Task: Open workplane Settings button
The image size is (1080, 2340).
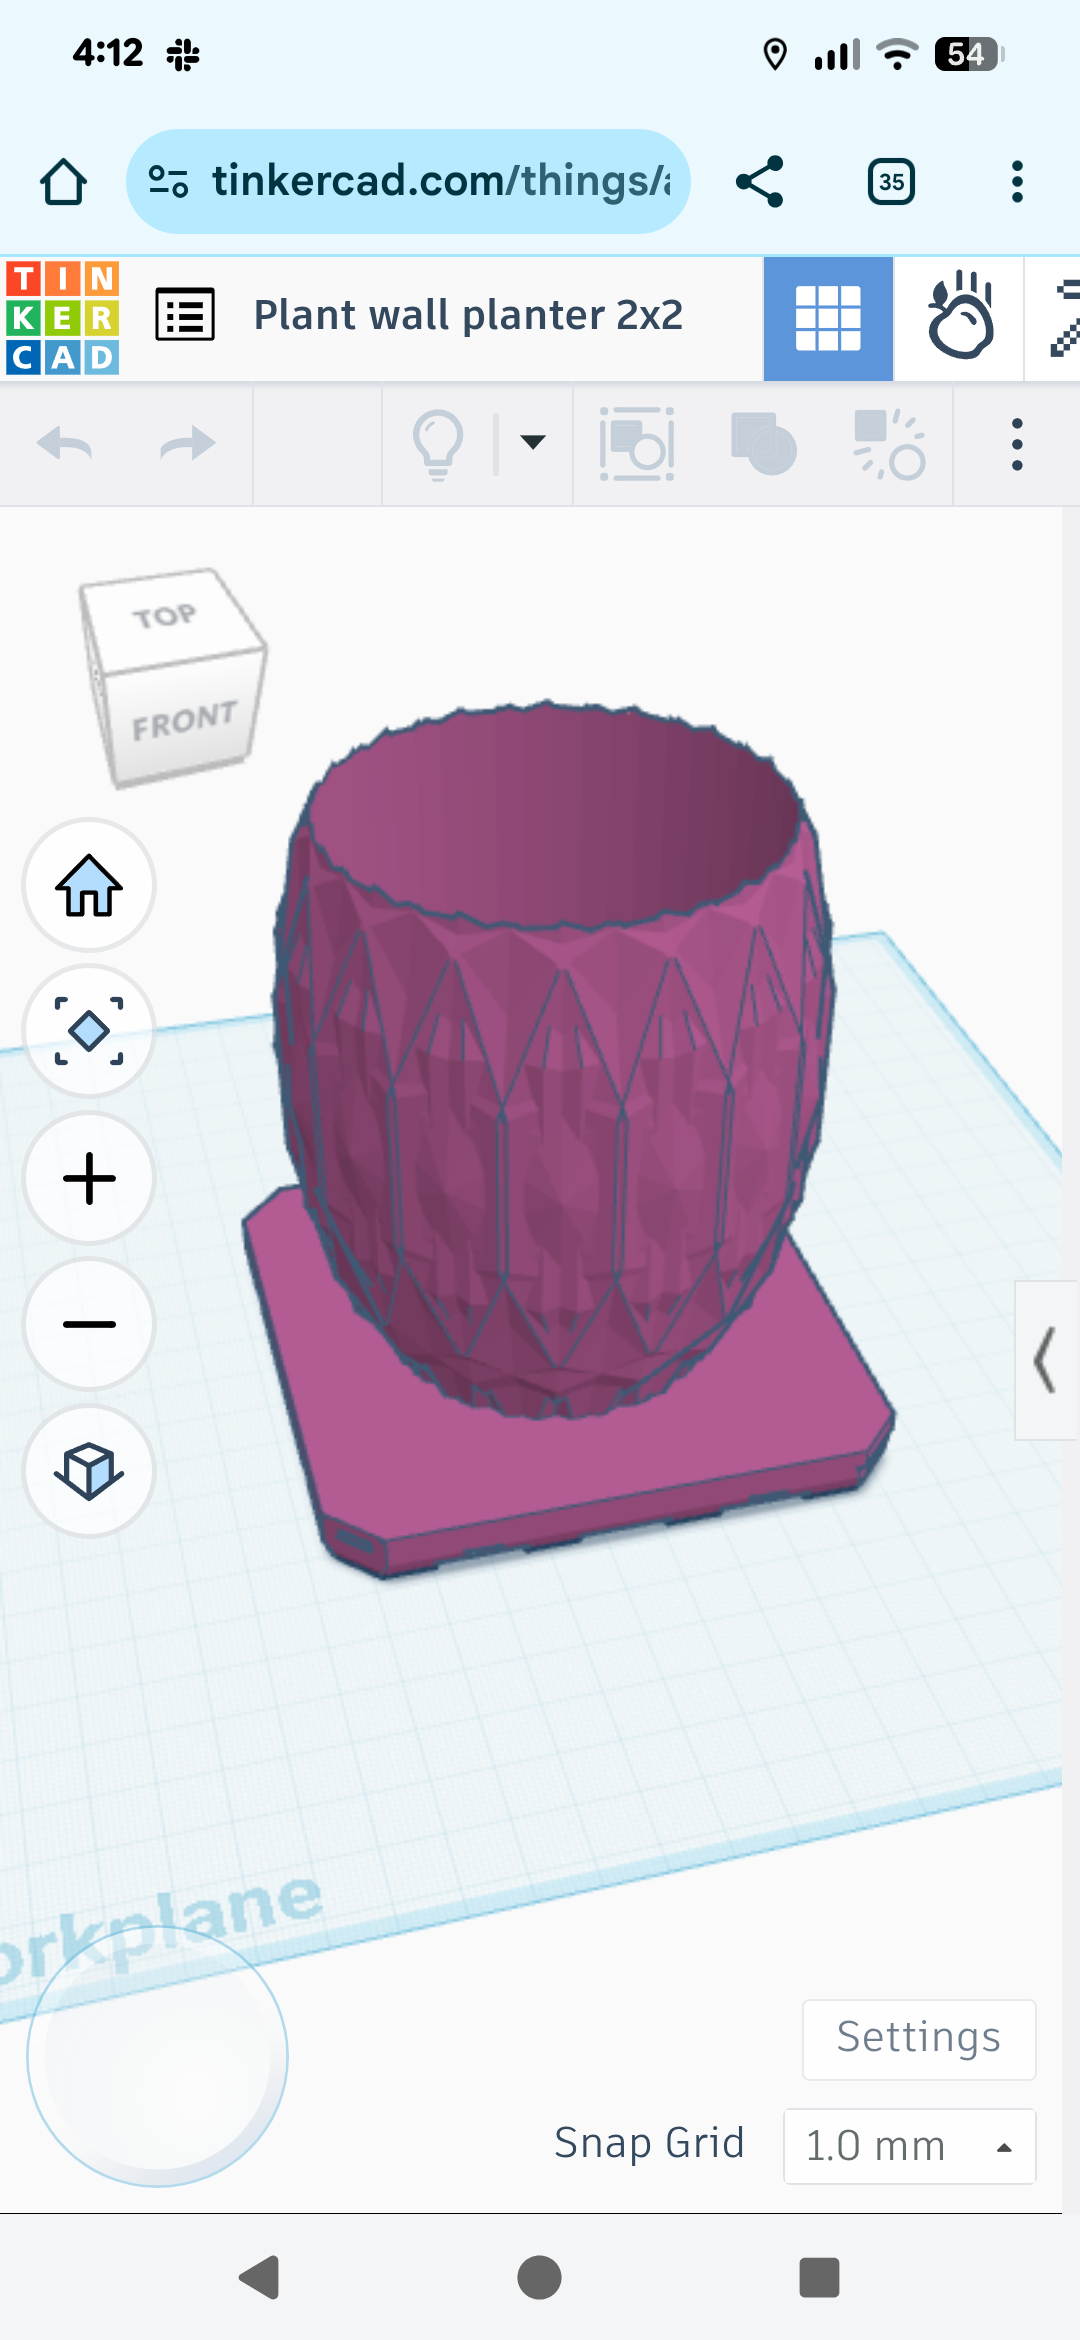Action: coord(919,2039)
